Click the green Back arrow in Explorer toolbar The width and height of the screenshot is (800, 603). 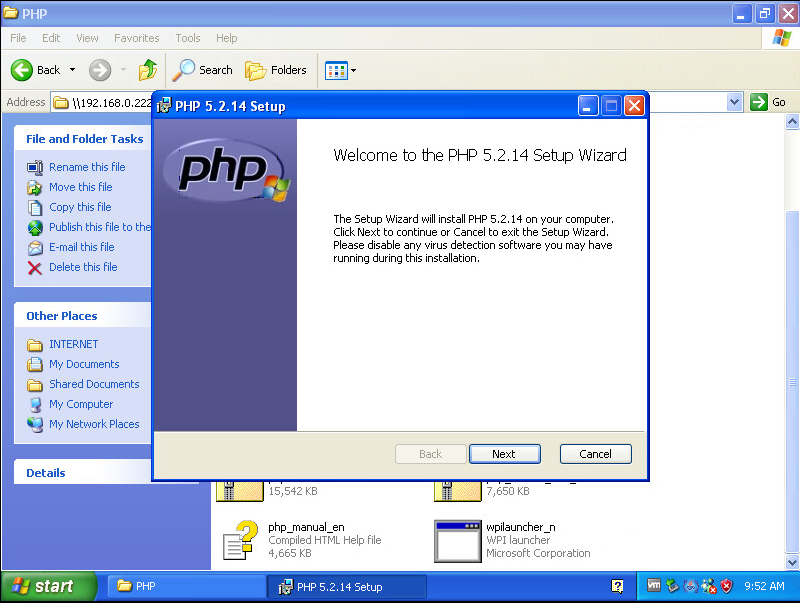click(22, 70)
